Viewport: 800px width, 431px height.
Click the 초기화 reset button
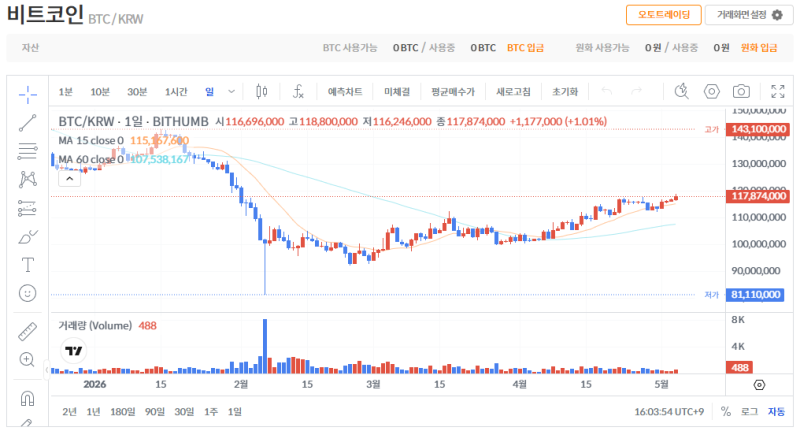565,92
